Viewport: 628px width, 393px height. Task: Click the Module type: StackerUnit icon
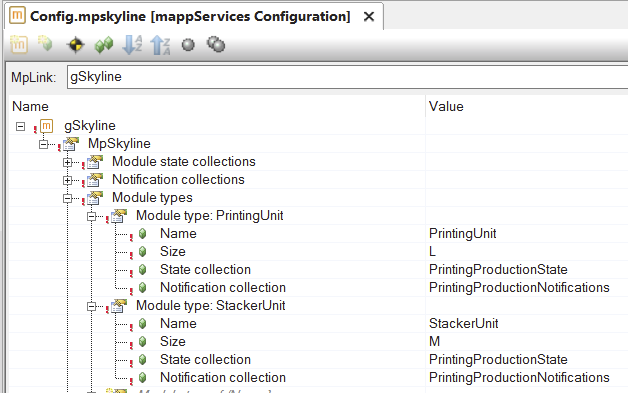click(119, 306)
